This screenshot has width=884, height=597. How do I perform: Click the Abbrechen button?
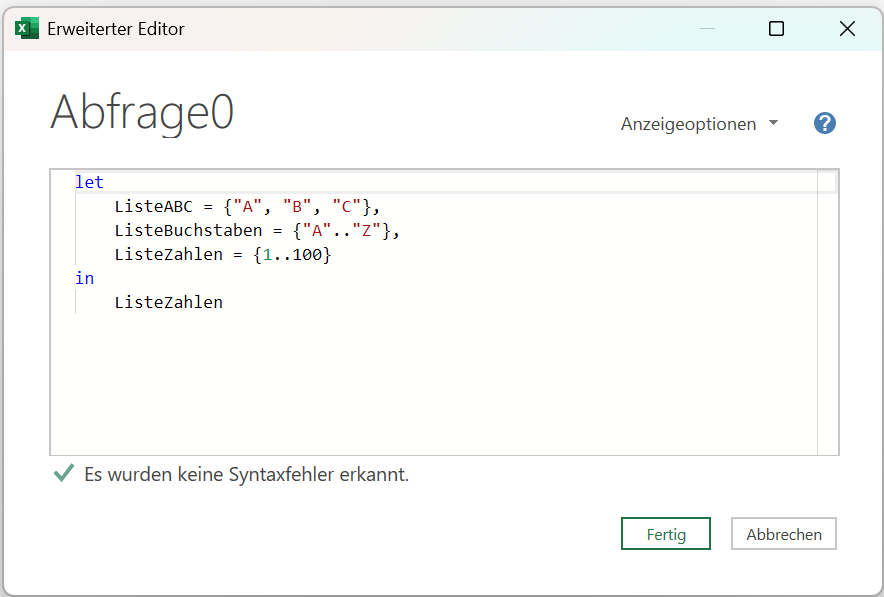pyautogui.click(x=784, y=533)
